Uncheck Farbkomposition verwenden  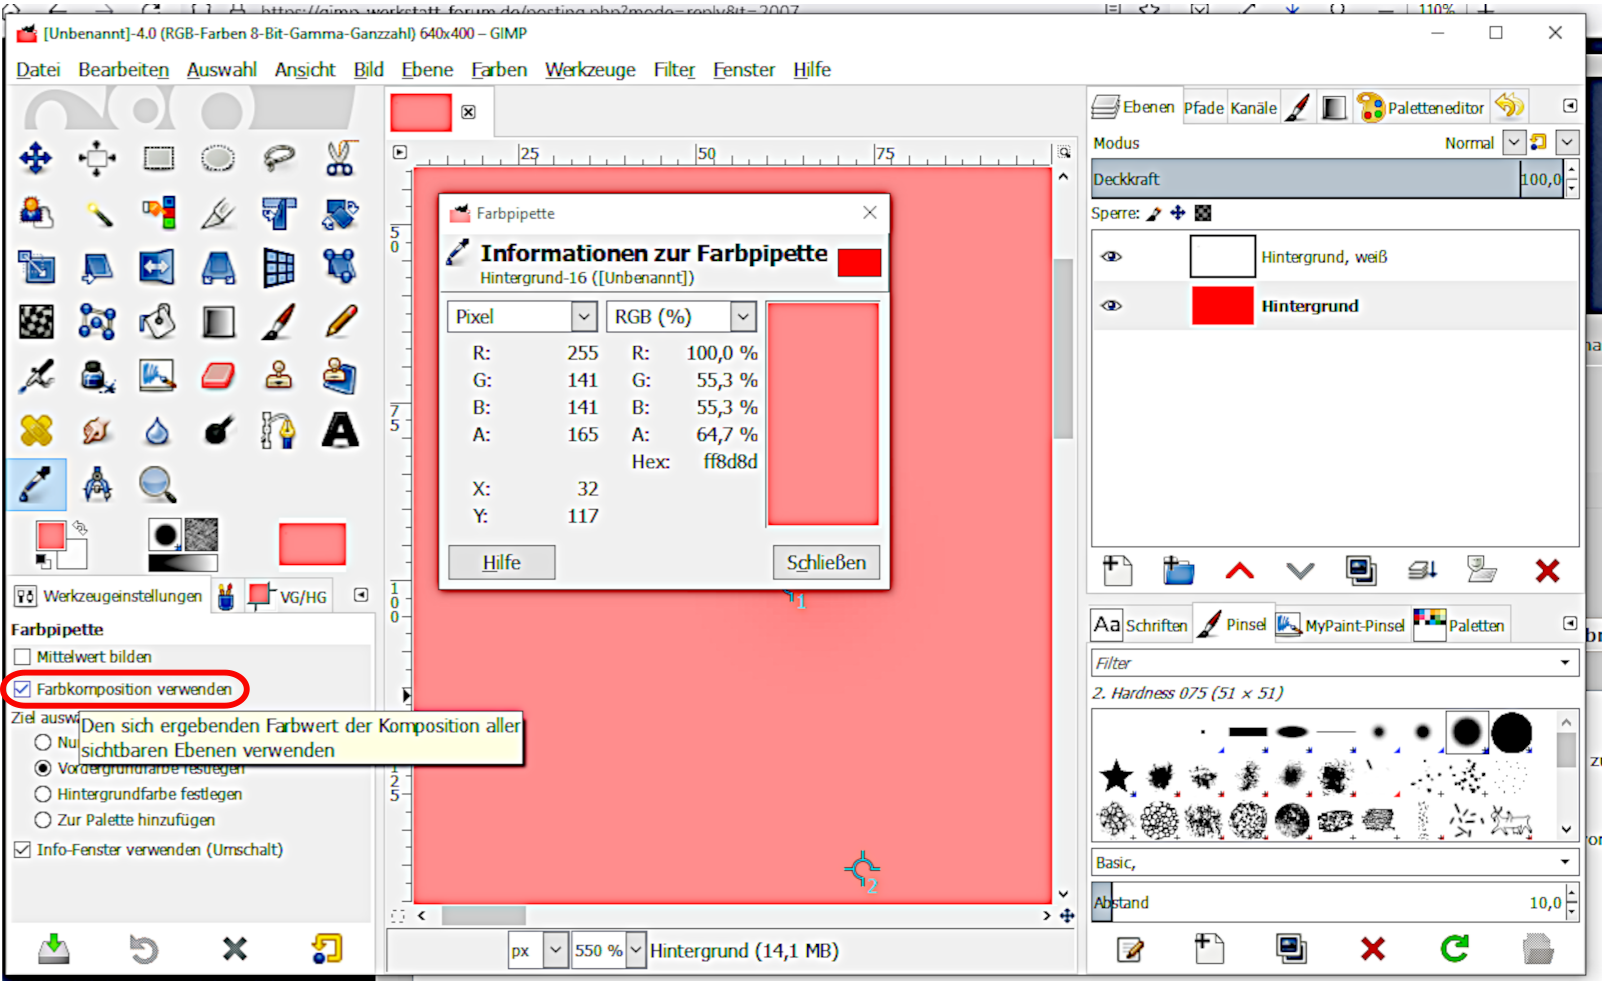click(23, 689)
